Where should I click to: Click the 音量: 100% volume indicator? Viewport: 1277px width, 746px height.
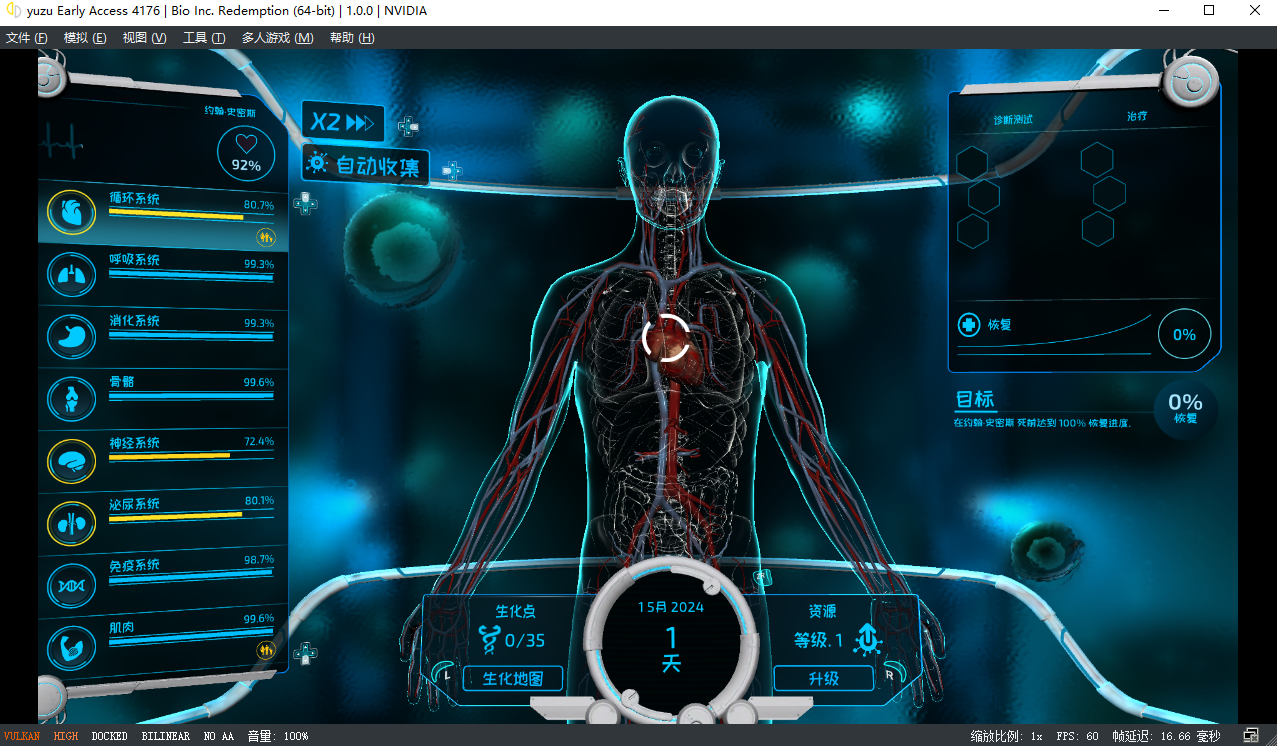point(278,736)
